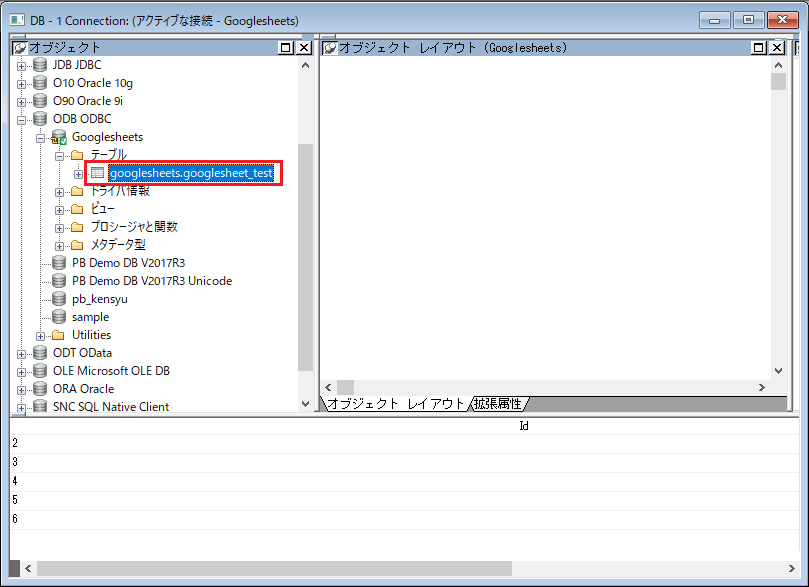Click the Id column header in results
The height and width of the screenshot is (587, 809).
[523, 425]
